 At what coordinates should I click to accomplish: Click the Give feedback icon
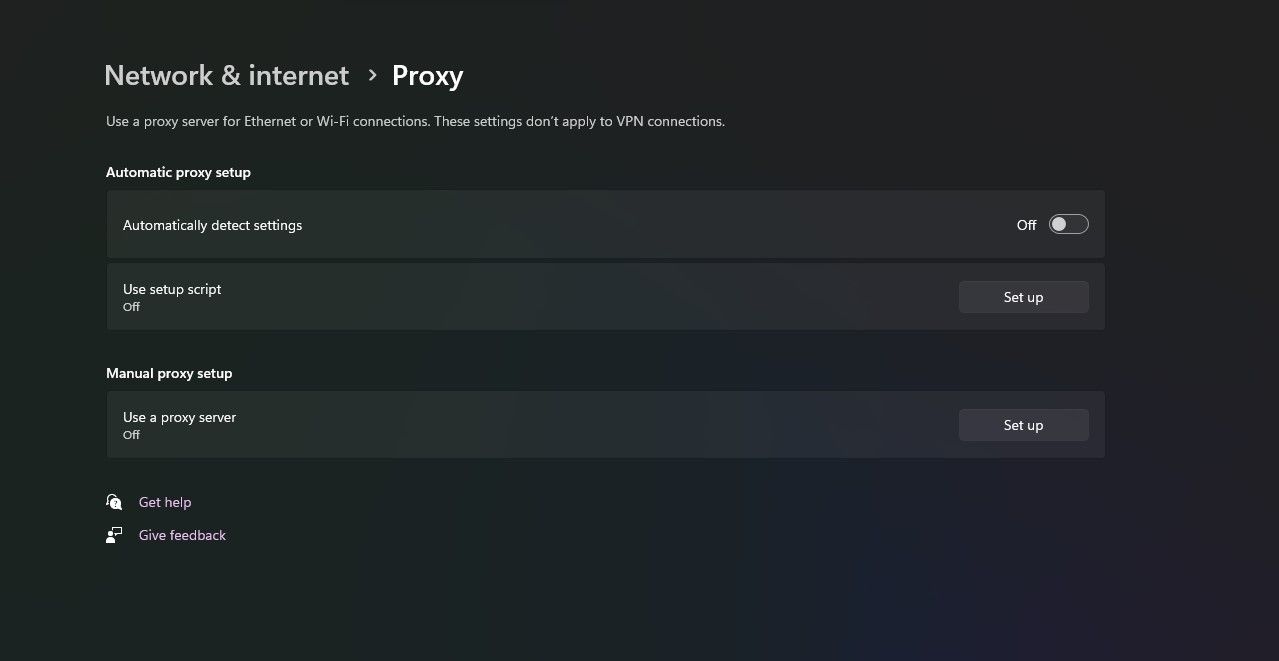(114, 535)
